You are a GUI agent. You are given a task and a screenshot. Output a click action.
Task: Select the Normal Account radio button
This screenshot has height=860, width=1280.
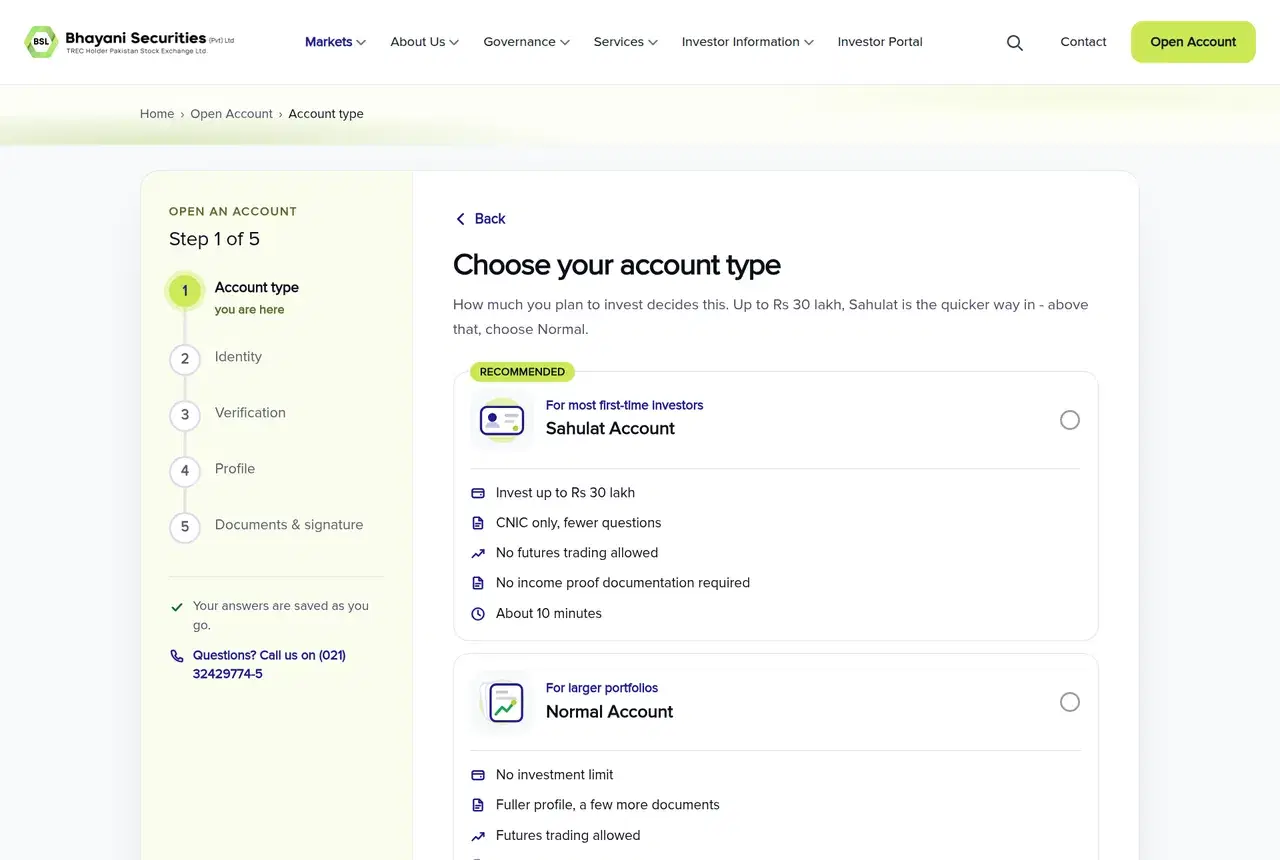click(x=1070, y=702)
